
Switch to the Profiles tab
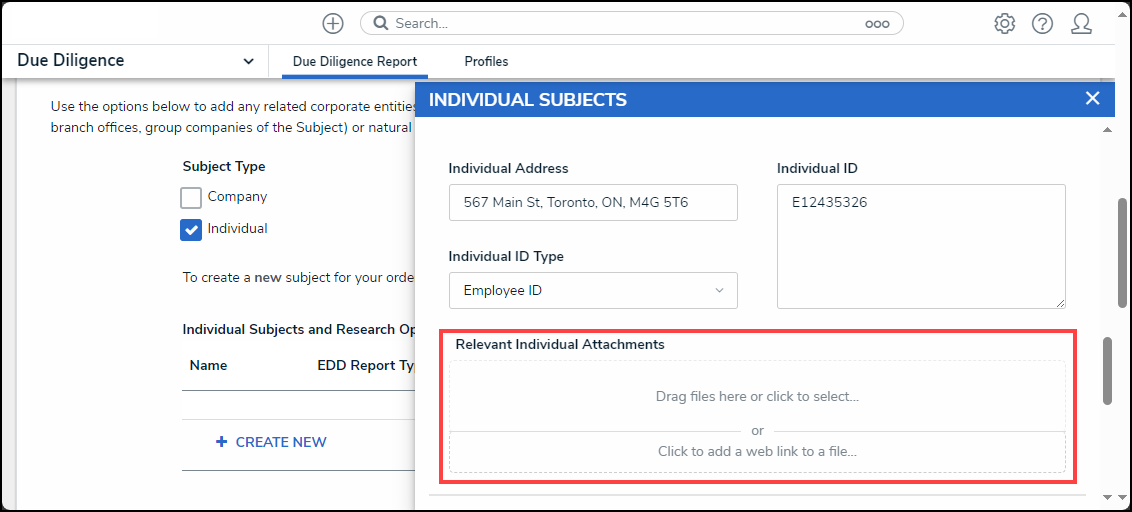point(486,61)
